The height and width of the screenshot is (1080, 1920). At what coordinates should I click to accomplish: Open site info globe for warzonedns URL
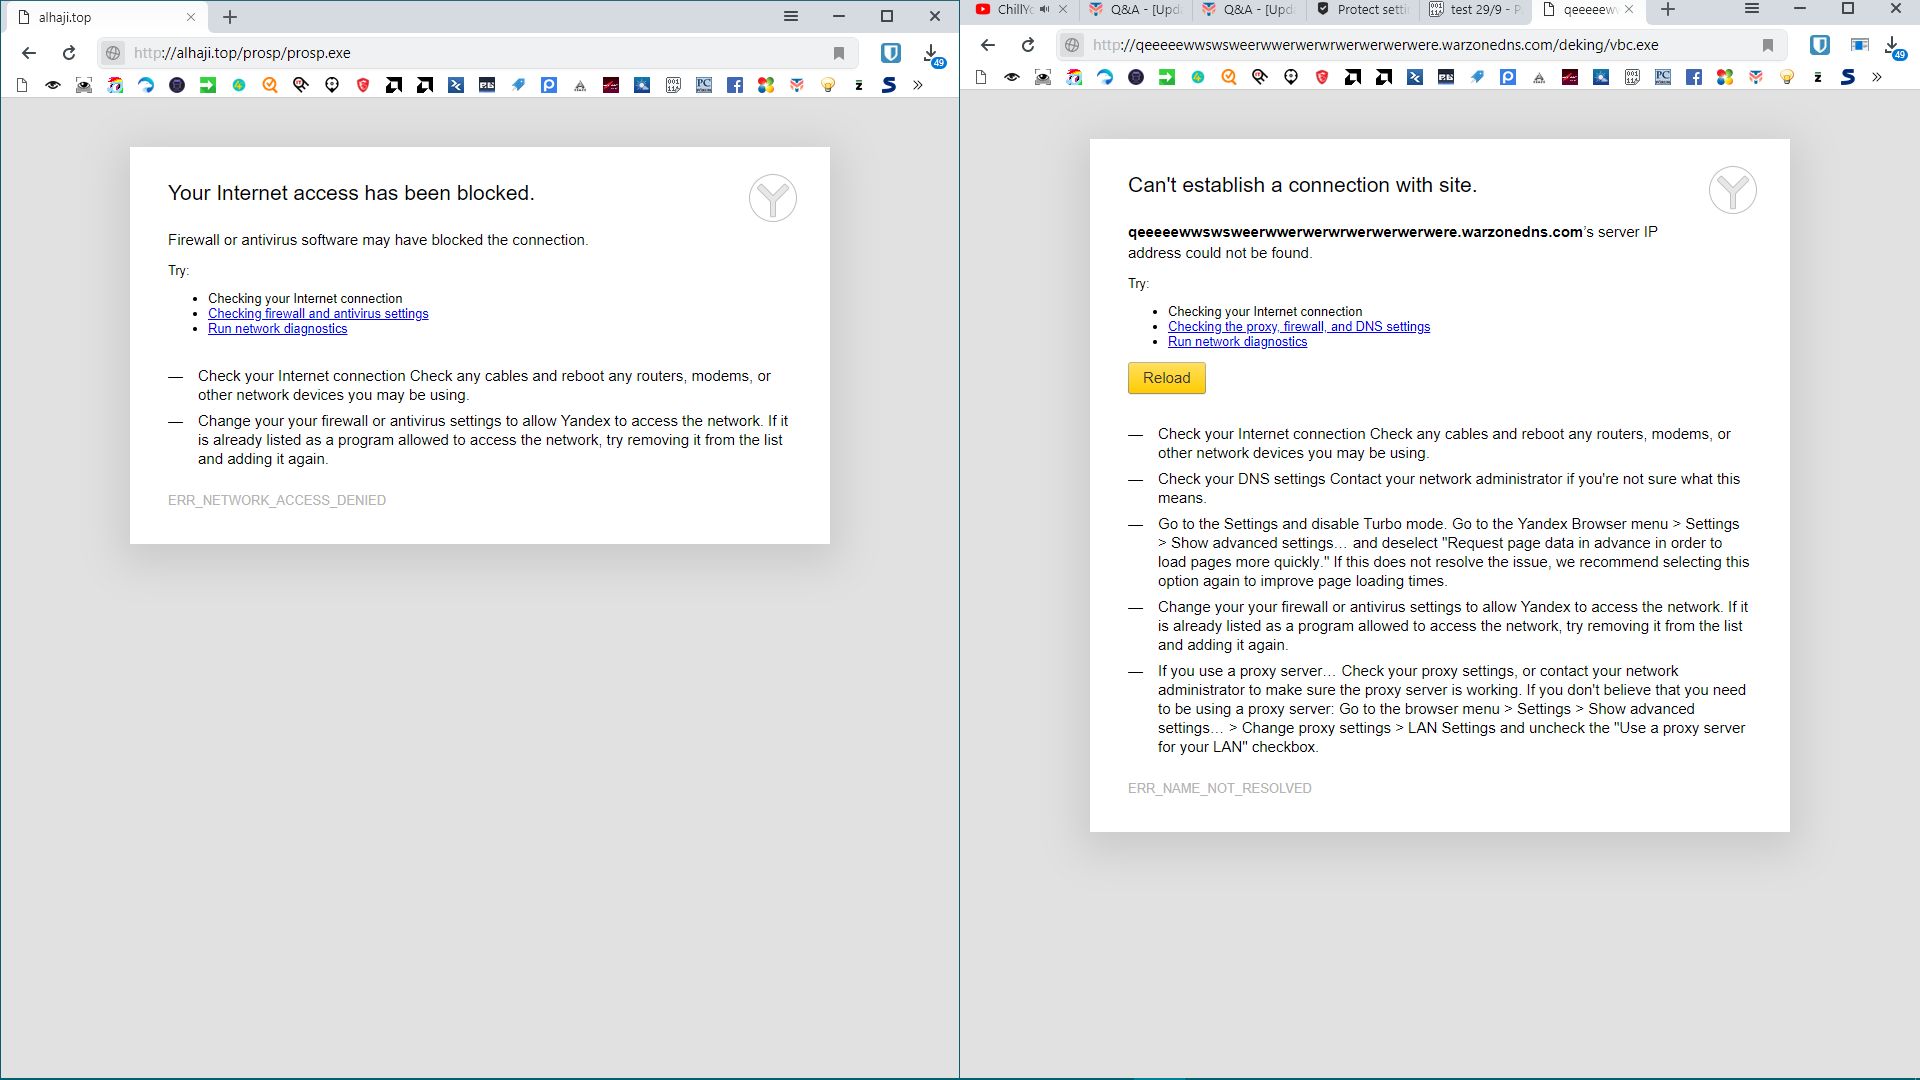(1072, 45)
